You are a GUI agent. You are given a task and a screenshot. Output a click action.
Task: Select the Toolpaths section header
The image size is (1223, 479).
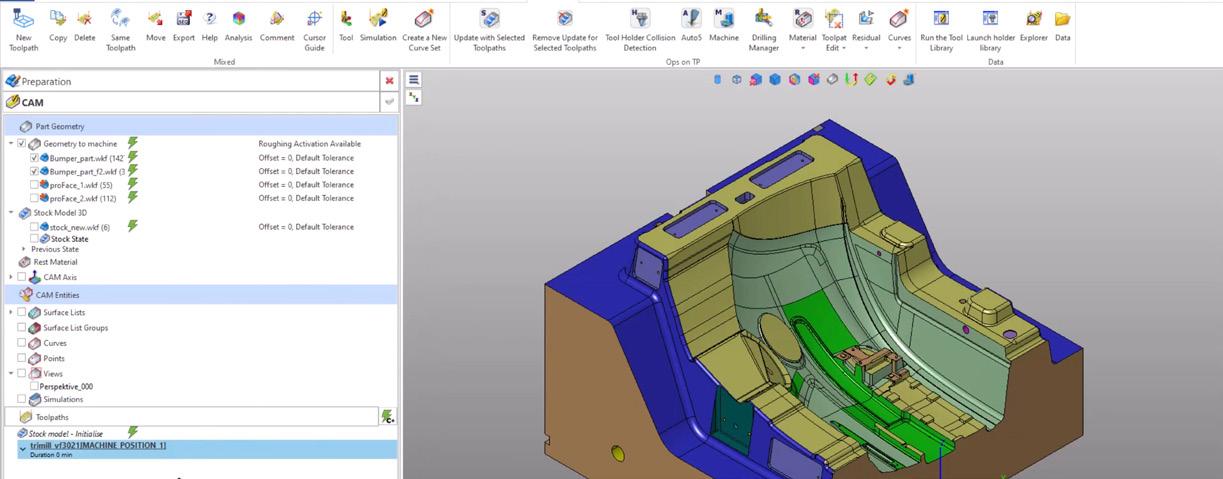pyautogui.click(x=190, y=416)
